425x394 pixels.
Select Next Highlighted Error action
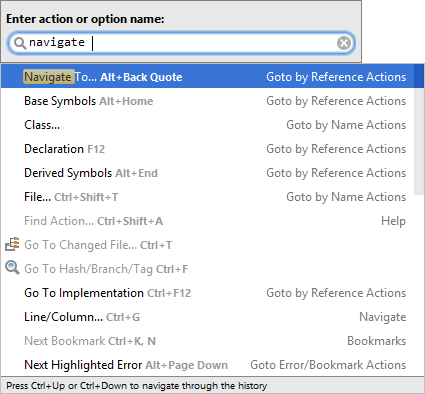(208, 365)
